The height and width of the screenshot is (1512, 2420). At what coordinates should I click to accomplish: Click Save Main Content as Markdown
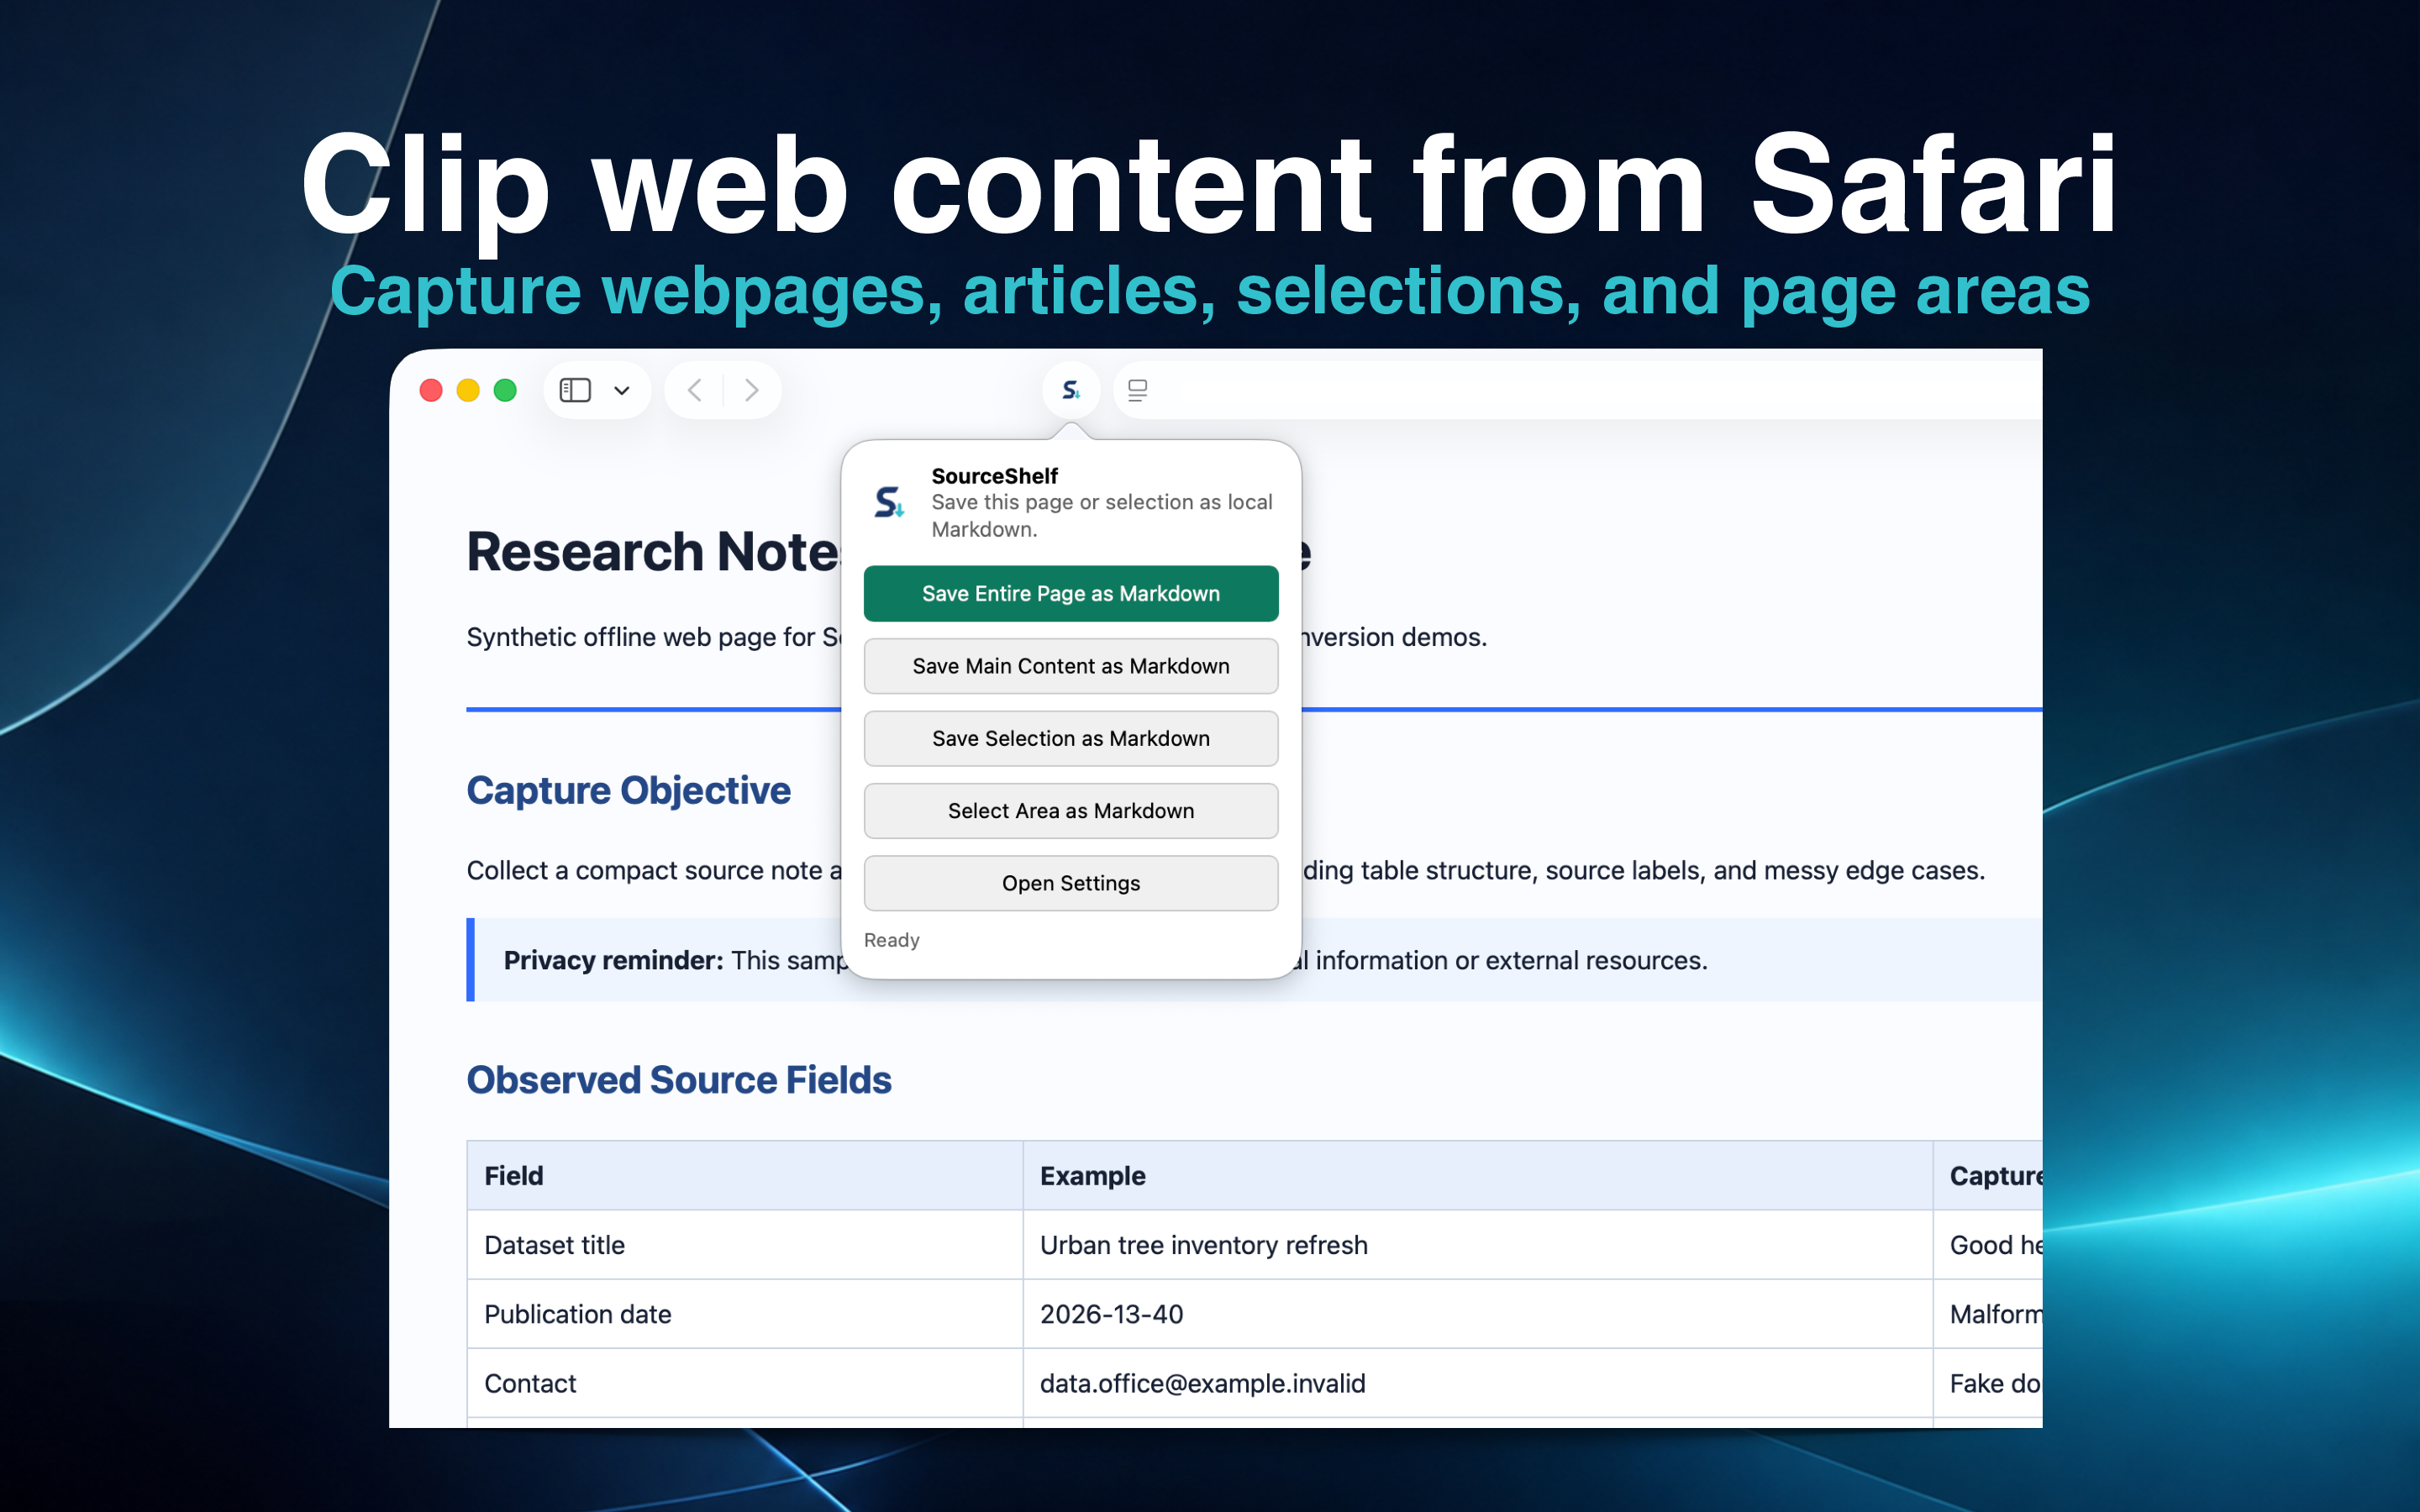point(1071,666)
